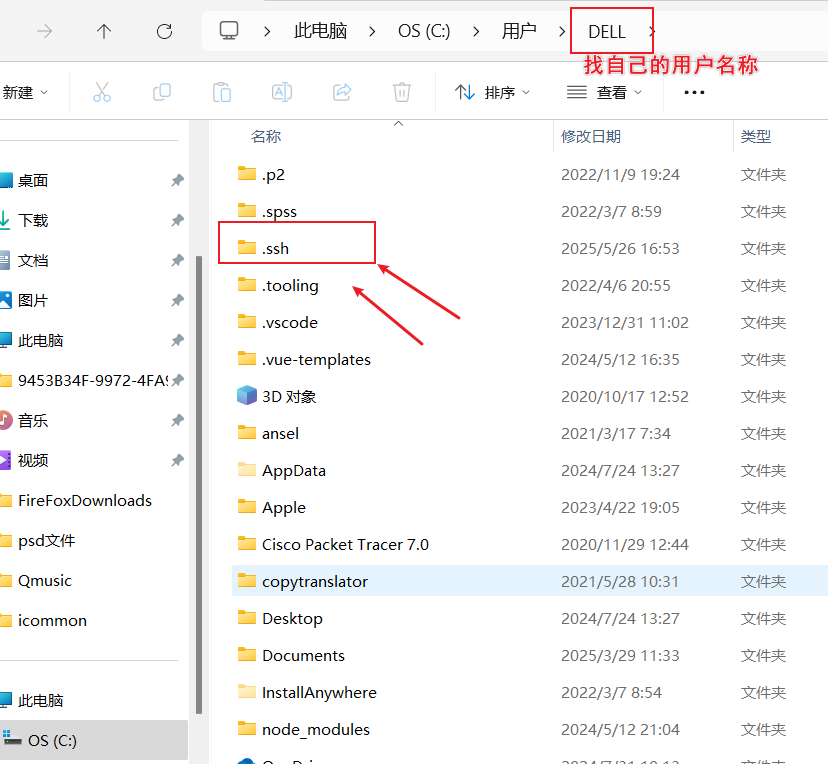This screenshot has width=828, height=764.
Task: Sort by 名称 column header
Action: click(x=266, y=137)
